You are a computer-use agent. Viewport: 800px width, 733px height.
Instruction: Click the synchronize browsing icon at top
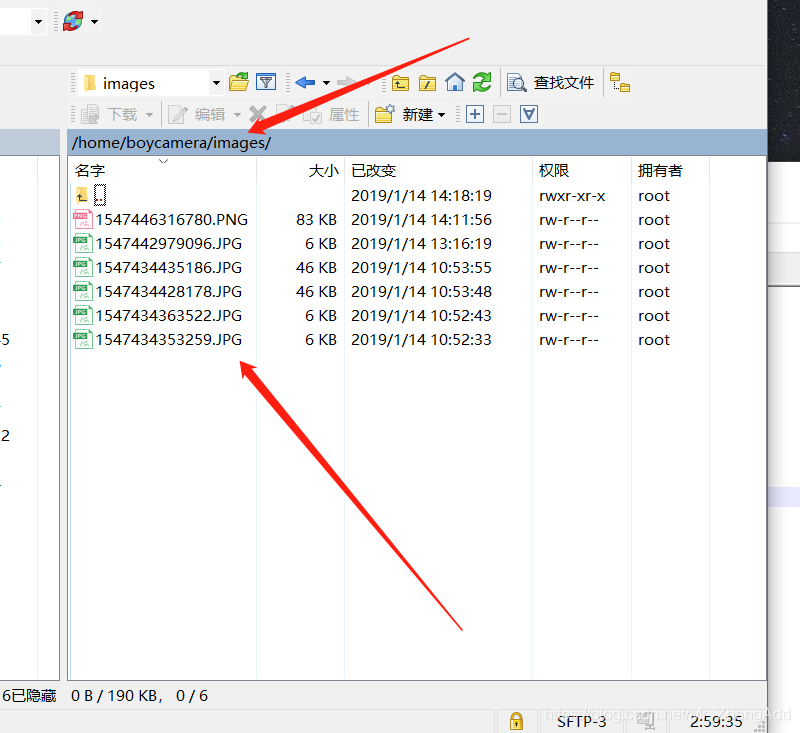tap(73, 21)
